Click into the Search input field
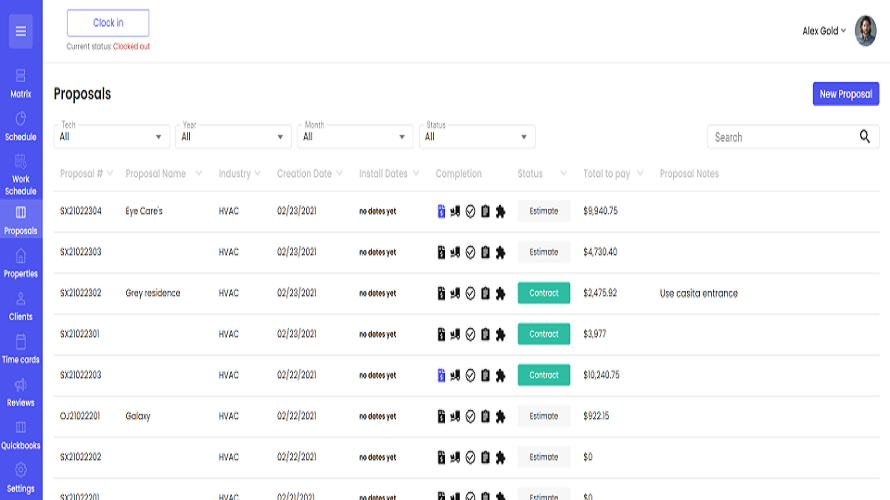This screenshot has width=890, height=500. (780, 137)
